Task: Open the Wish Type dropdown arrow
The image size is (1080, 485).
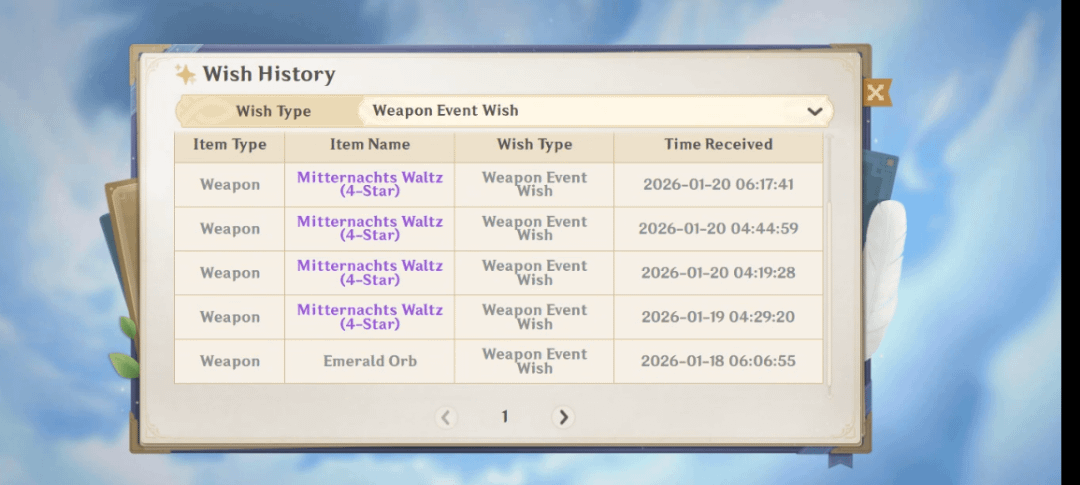Action: (x=815, y=111)
